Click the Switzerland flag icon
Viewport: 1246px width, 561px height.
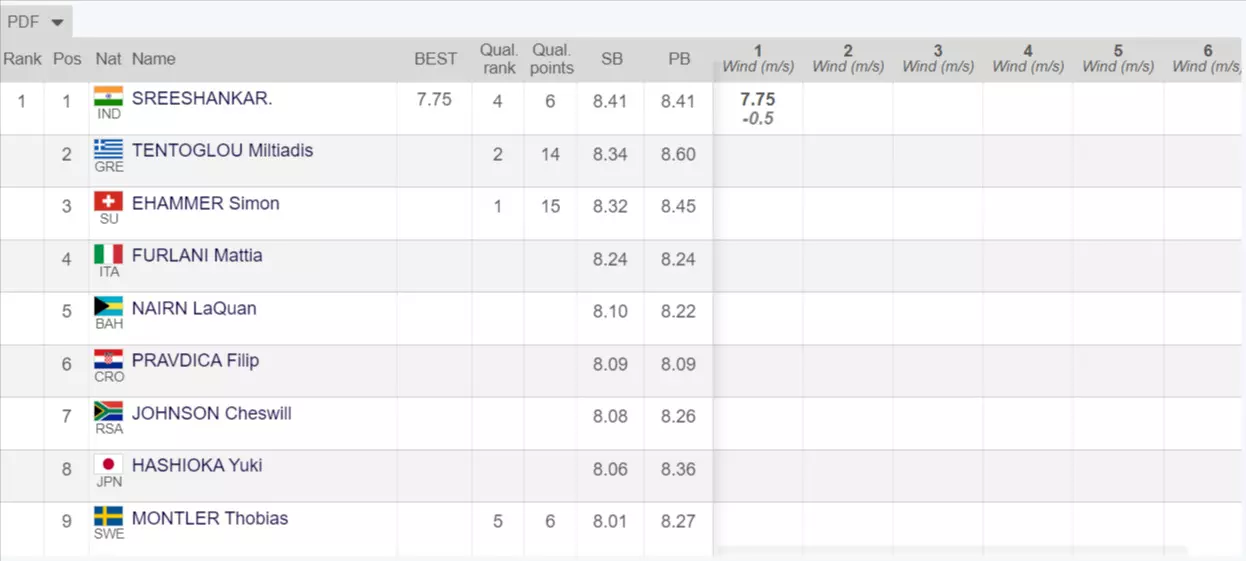point(108,201)
